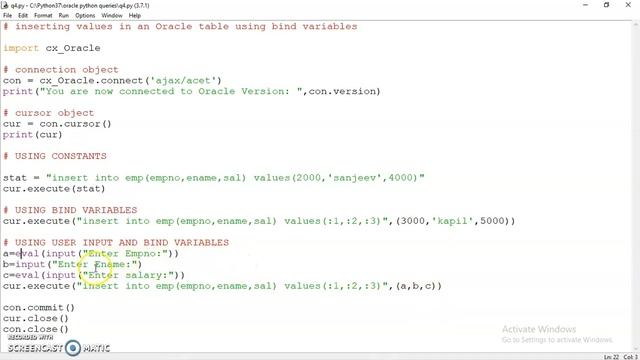Click the execute line containing 'kapil'
The width and height of the screenshot is (640, 360).
(x=259, y=221)
